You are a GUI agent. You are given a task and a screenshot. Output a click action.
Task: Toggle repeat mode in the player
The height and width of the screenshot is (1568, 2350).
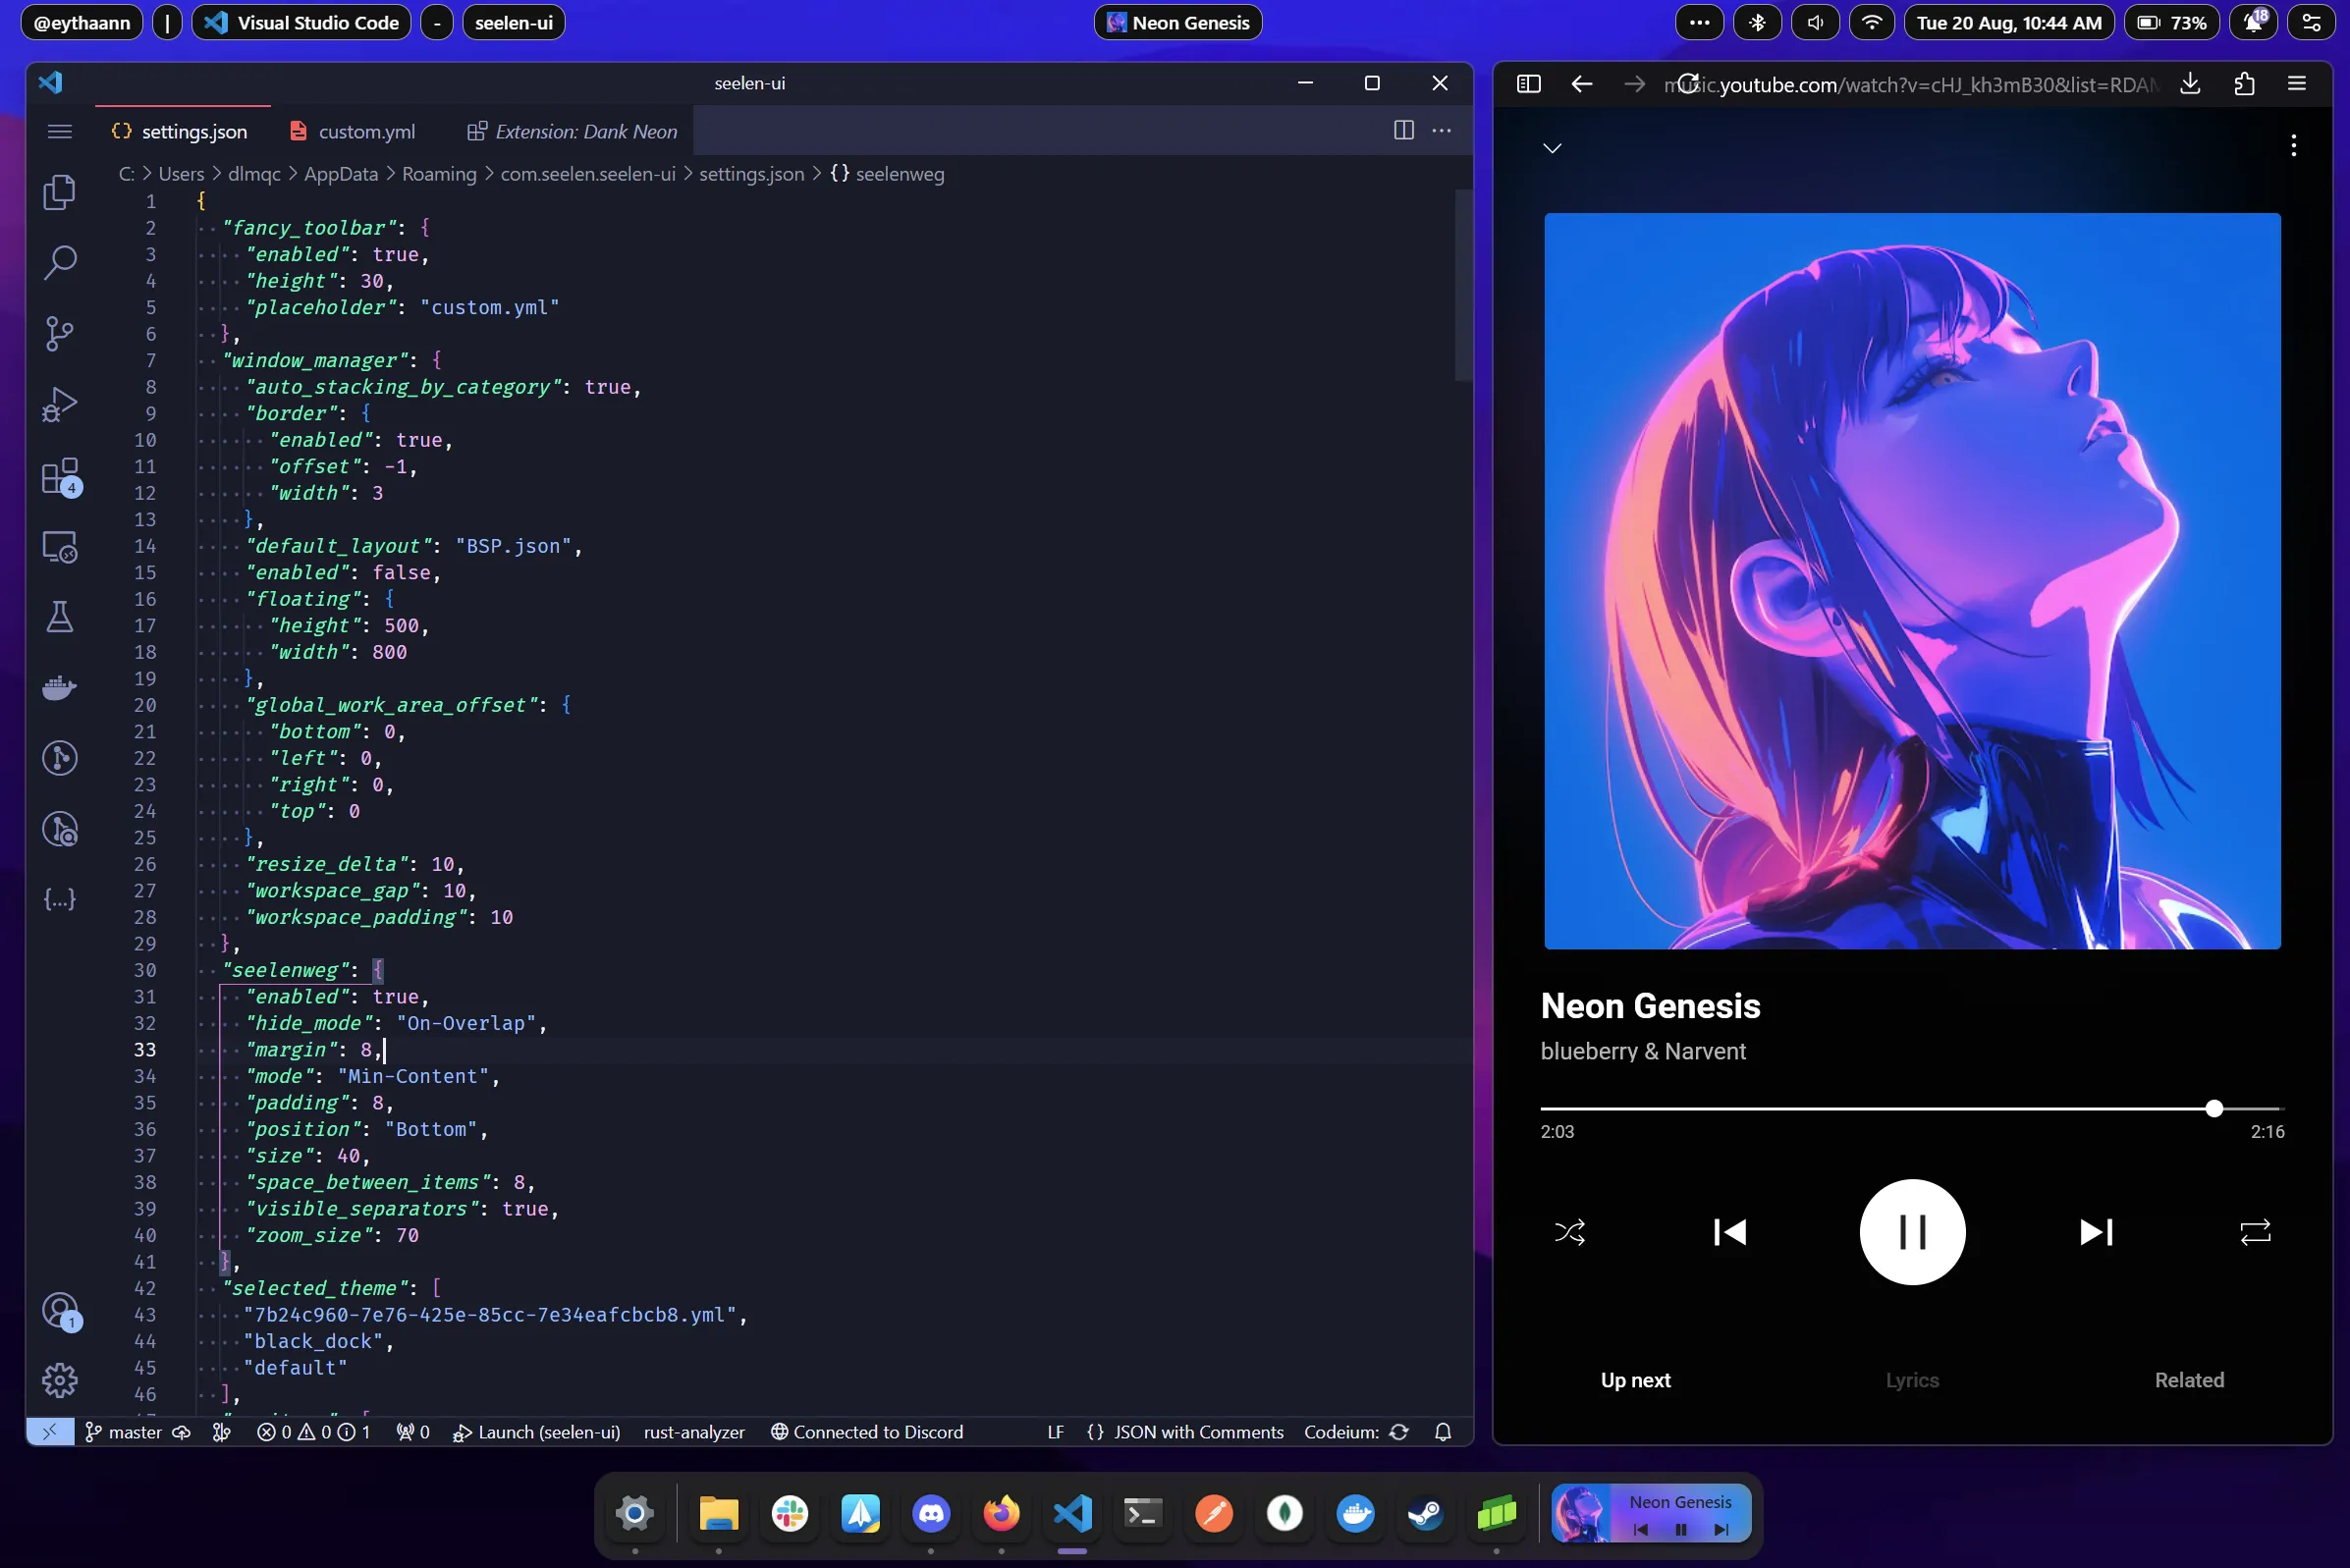click(2255, 1232)
